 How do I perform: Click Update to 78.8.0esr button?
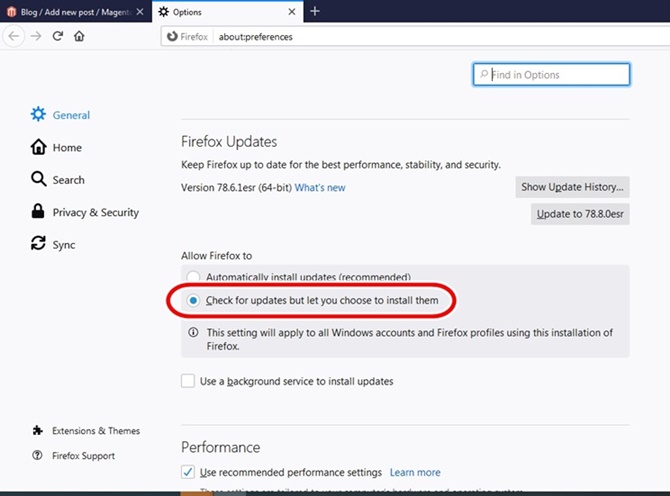pos(580,214)
